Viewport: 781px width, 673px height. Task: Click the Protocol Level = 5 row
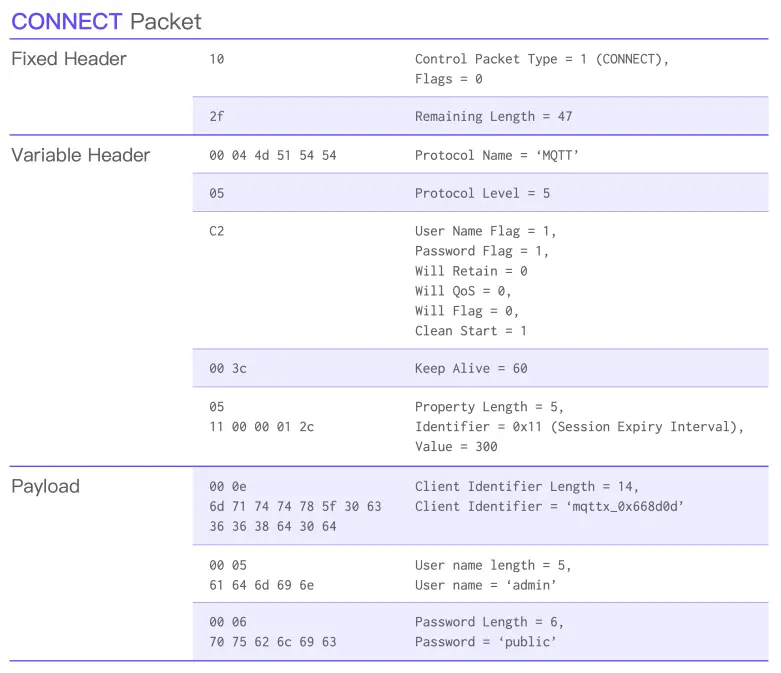pyautogui.click(x=480, y=193)
